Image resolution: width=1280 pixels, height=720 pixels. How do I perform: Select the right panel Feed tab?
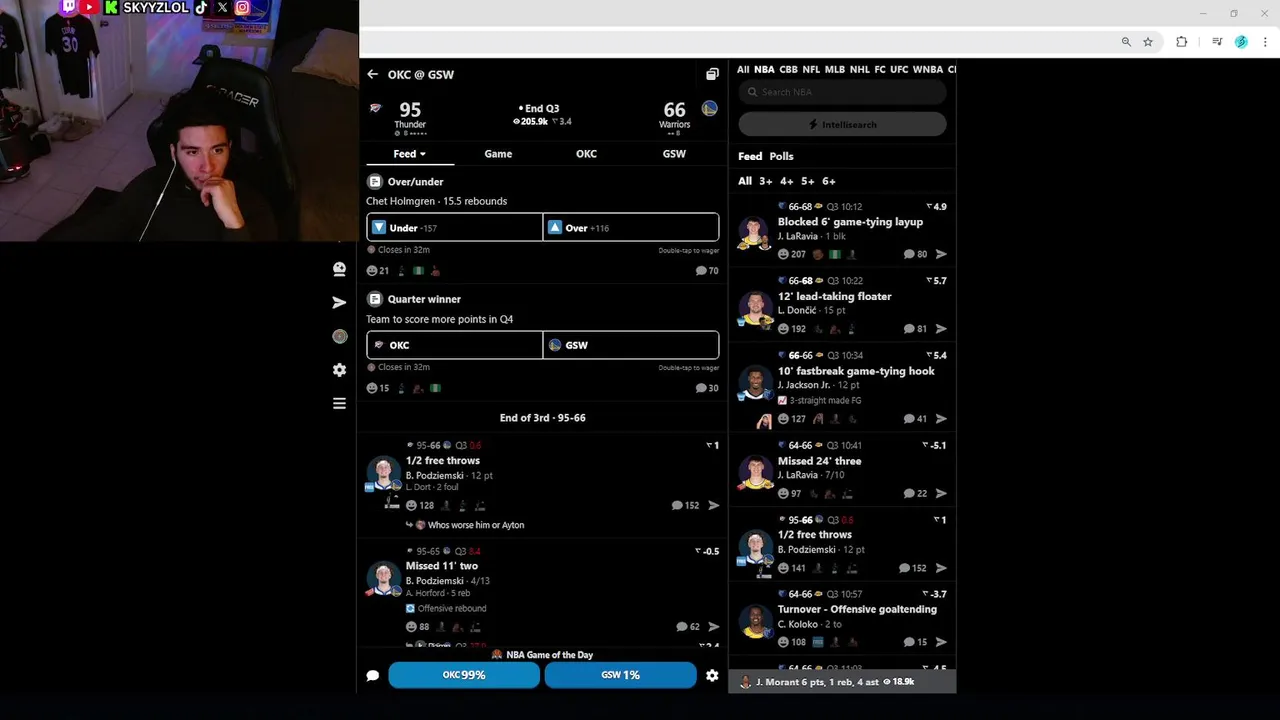tap(750, 156)
